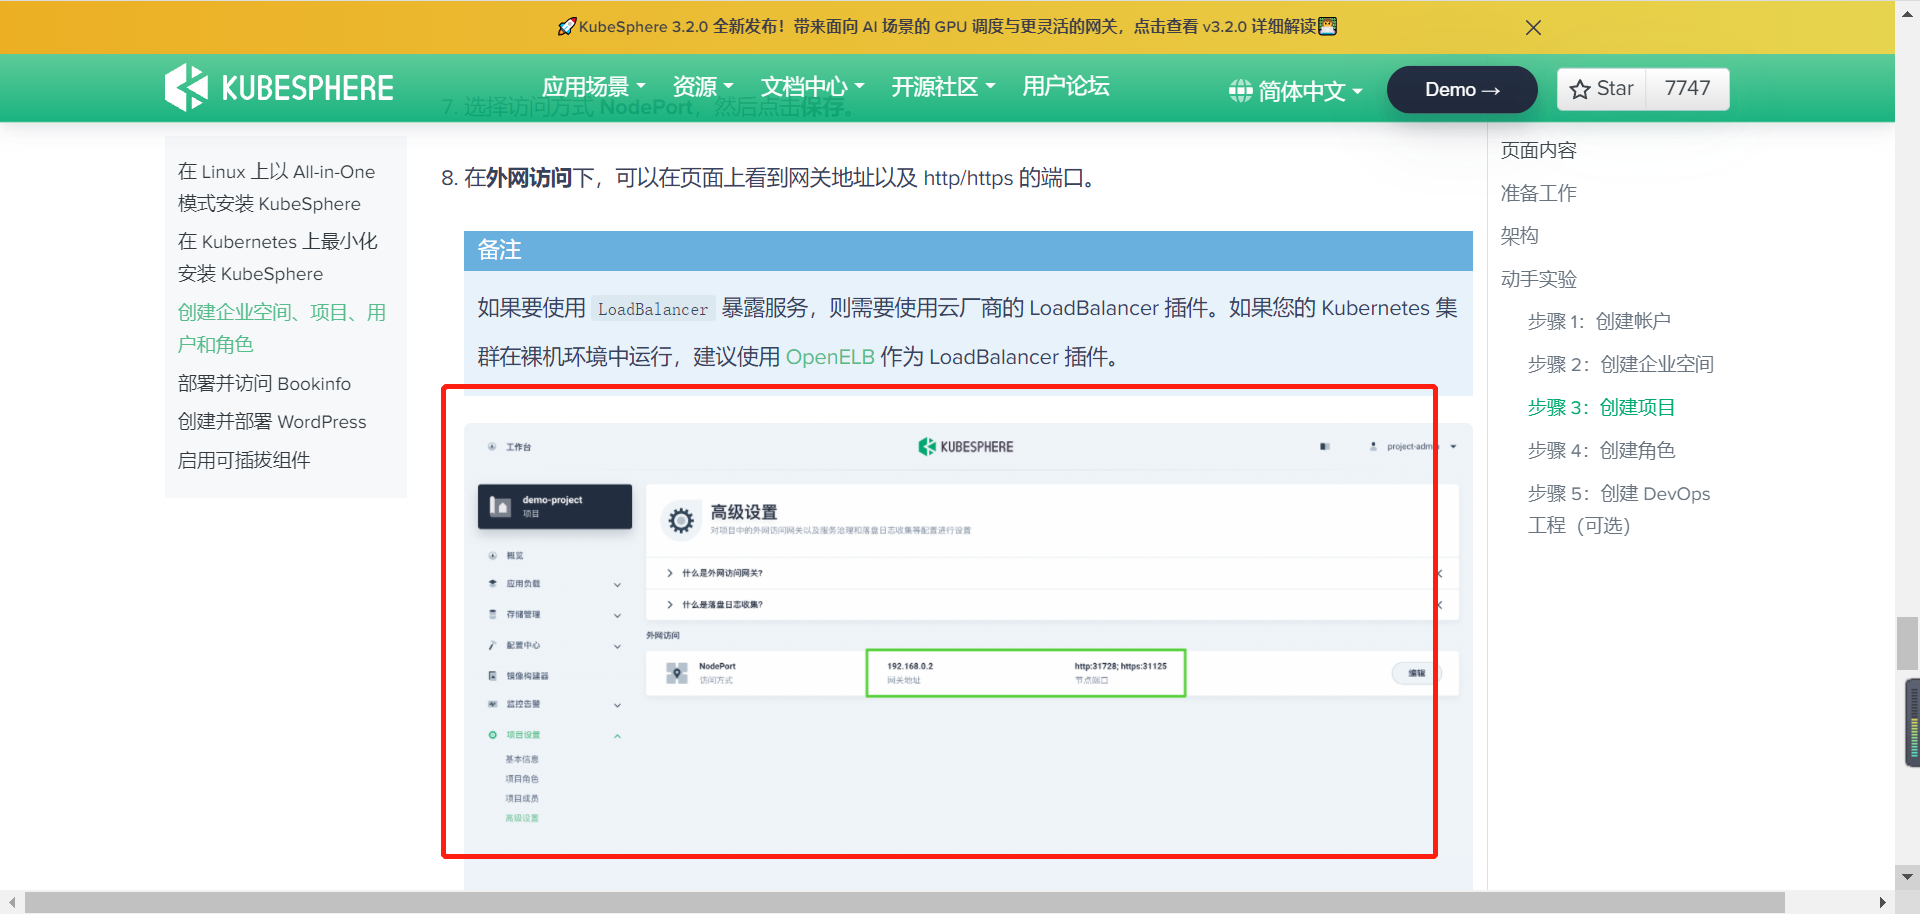Go to 用户论坛 in the navbar
The width and height of the screenshot is (1920, 914).
click(1066, 87)
